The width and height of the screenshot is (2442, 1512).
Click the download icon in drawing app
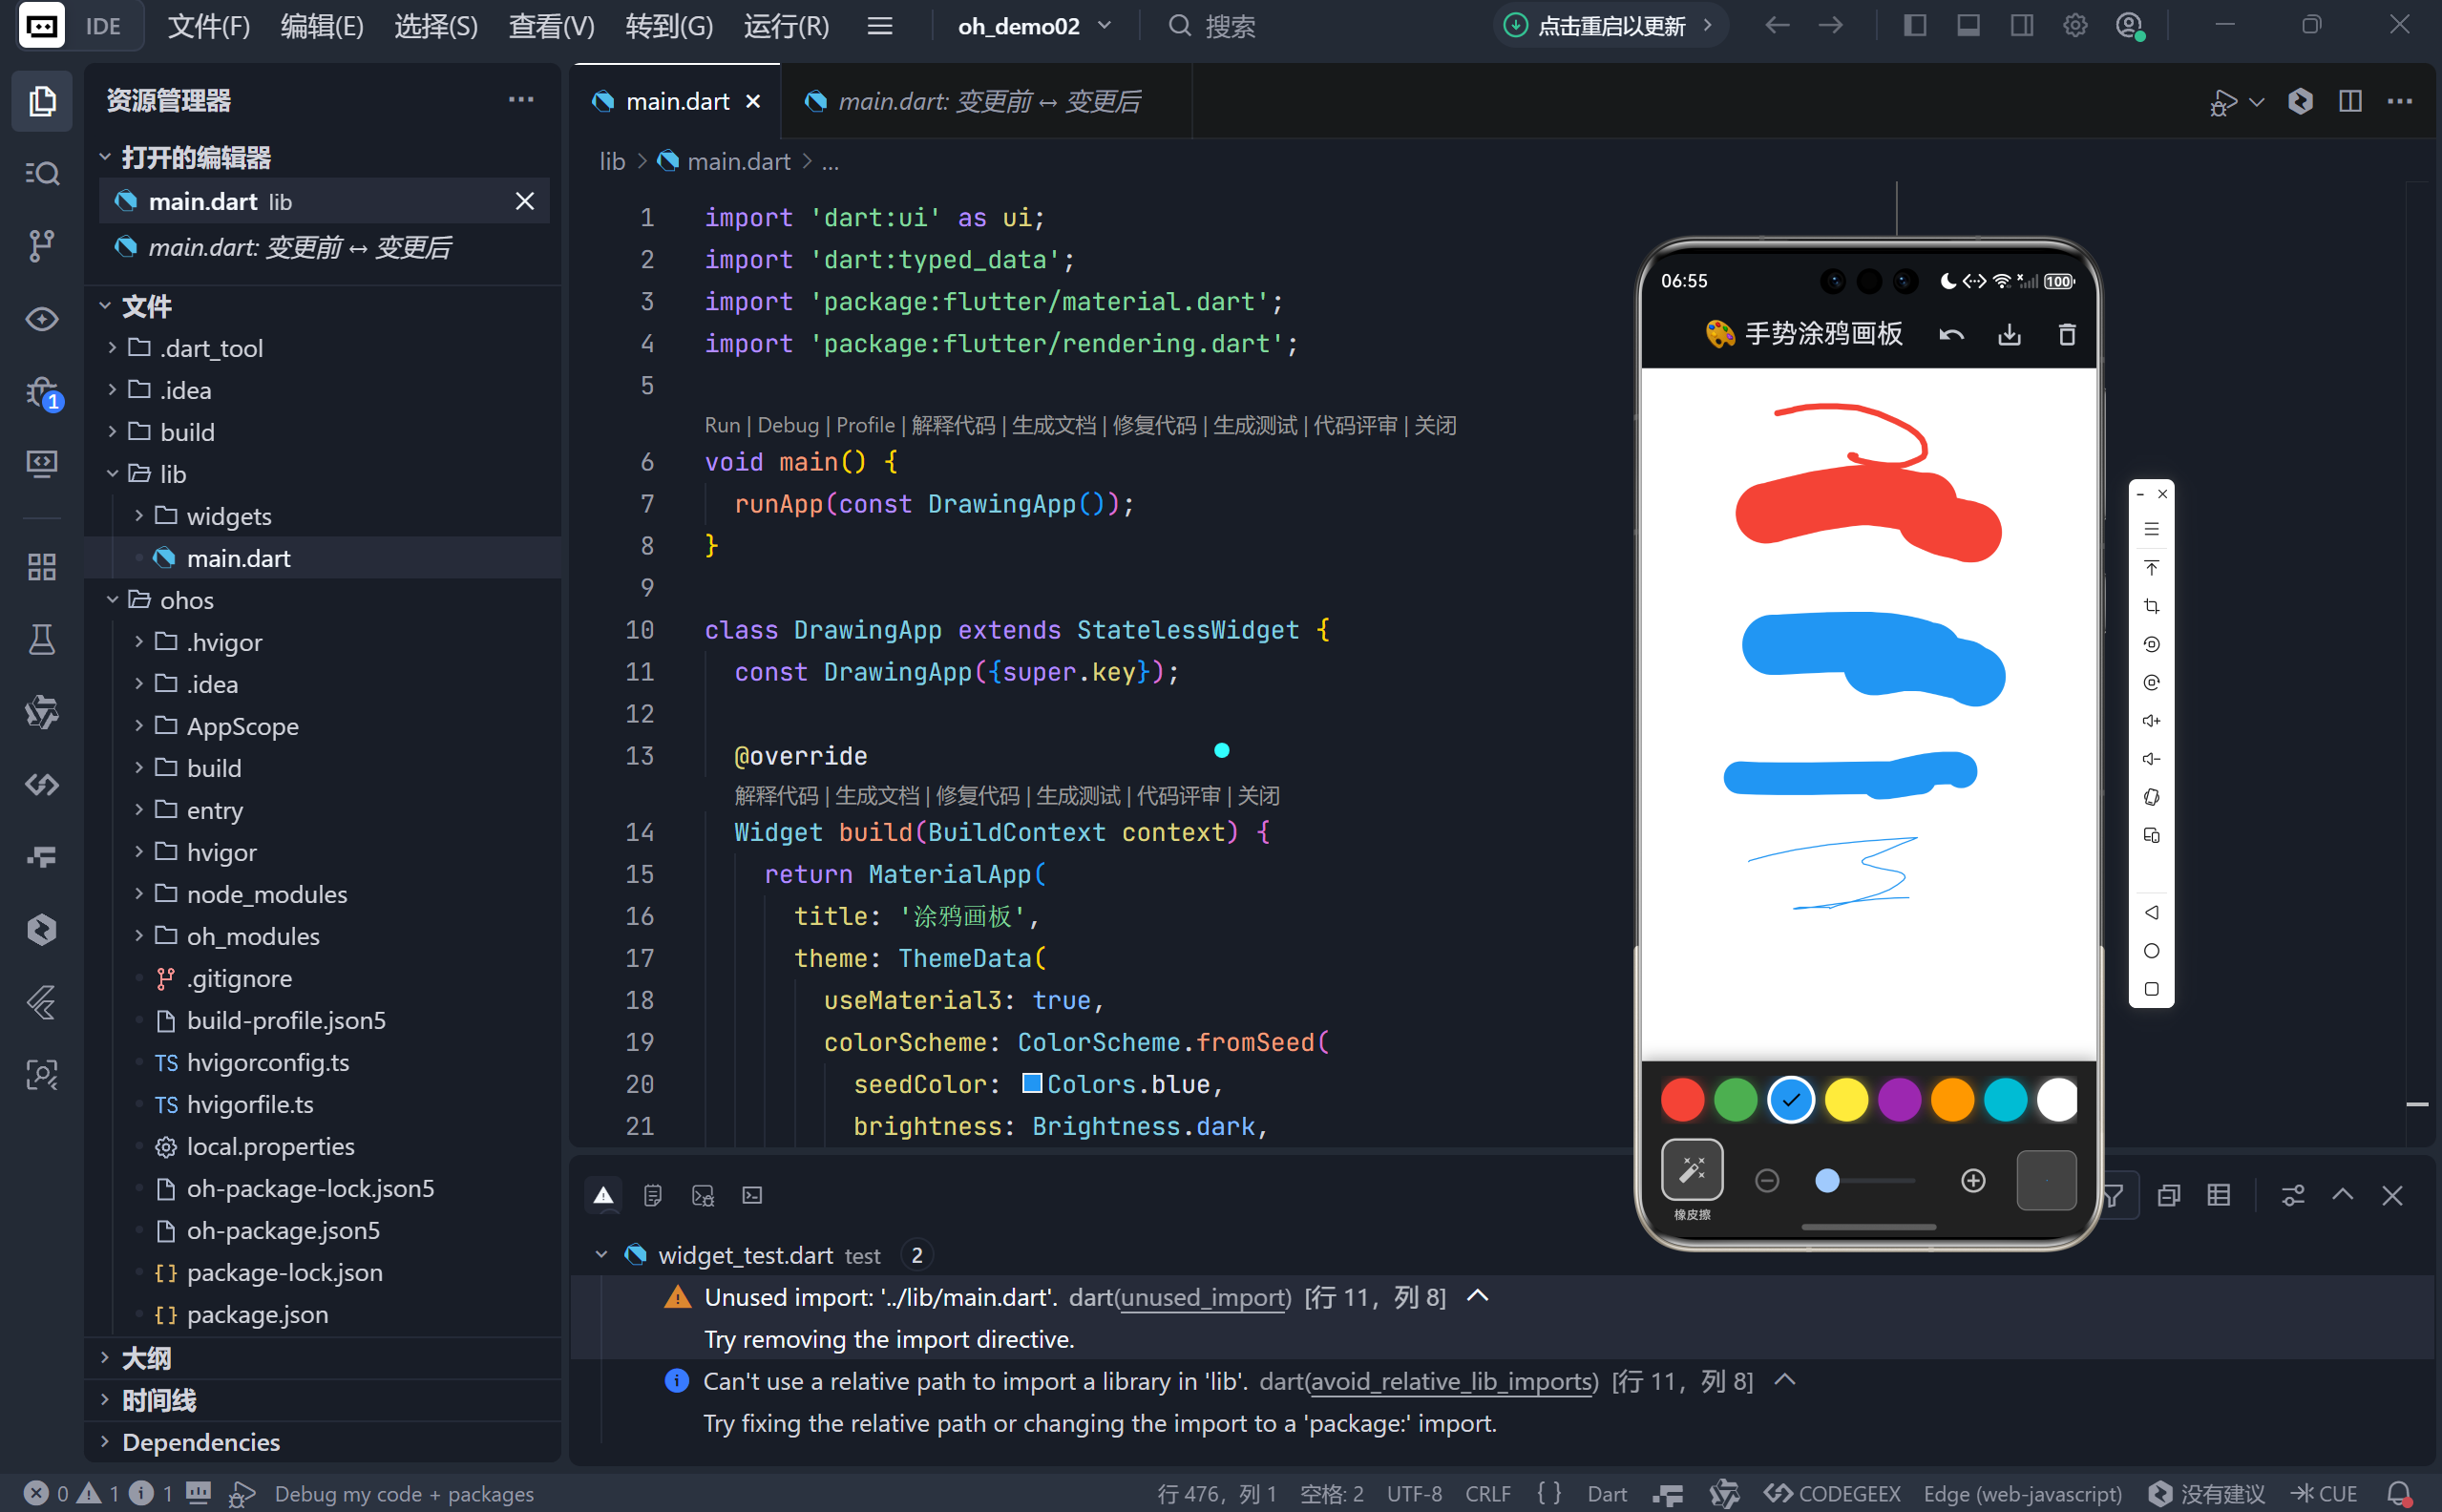coord(2009,335)
